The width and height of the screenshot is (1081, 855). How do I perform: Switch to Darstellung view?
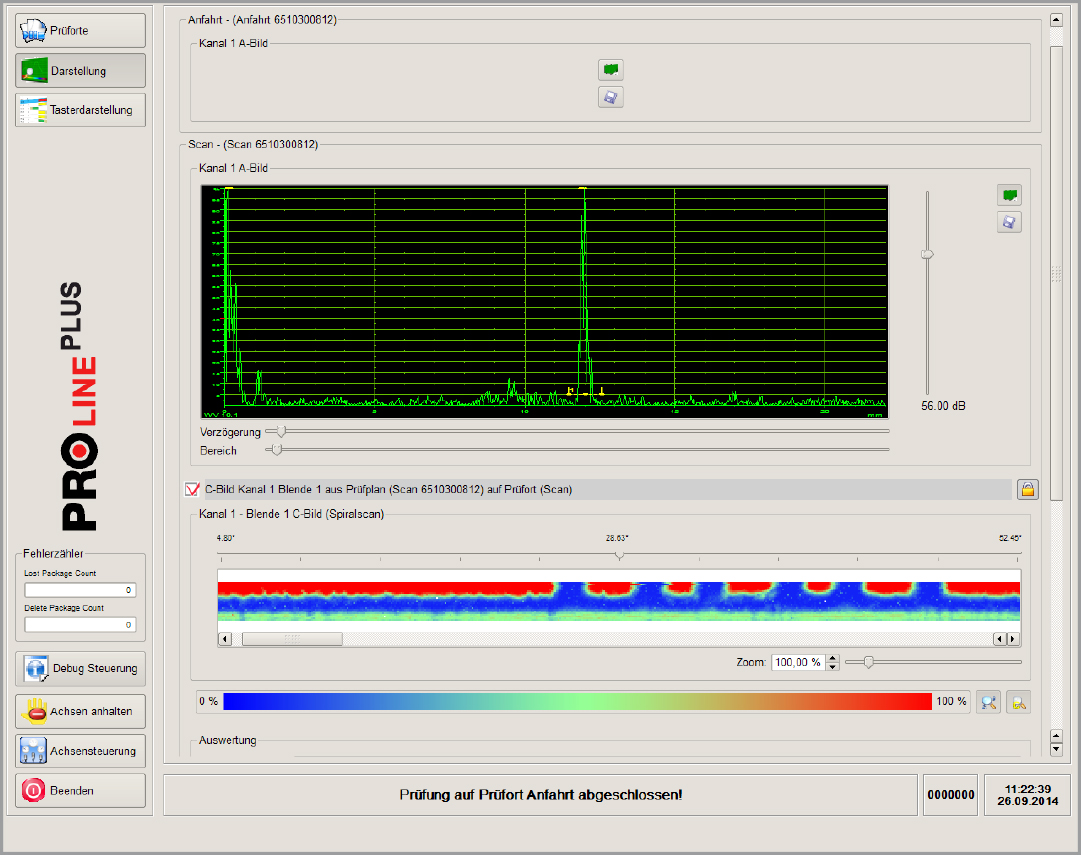point(80,70)
